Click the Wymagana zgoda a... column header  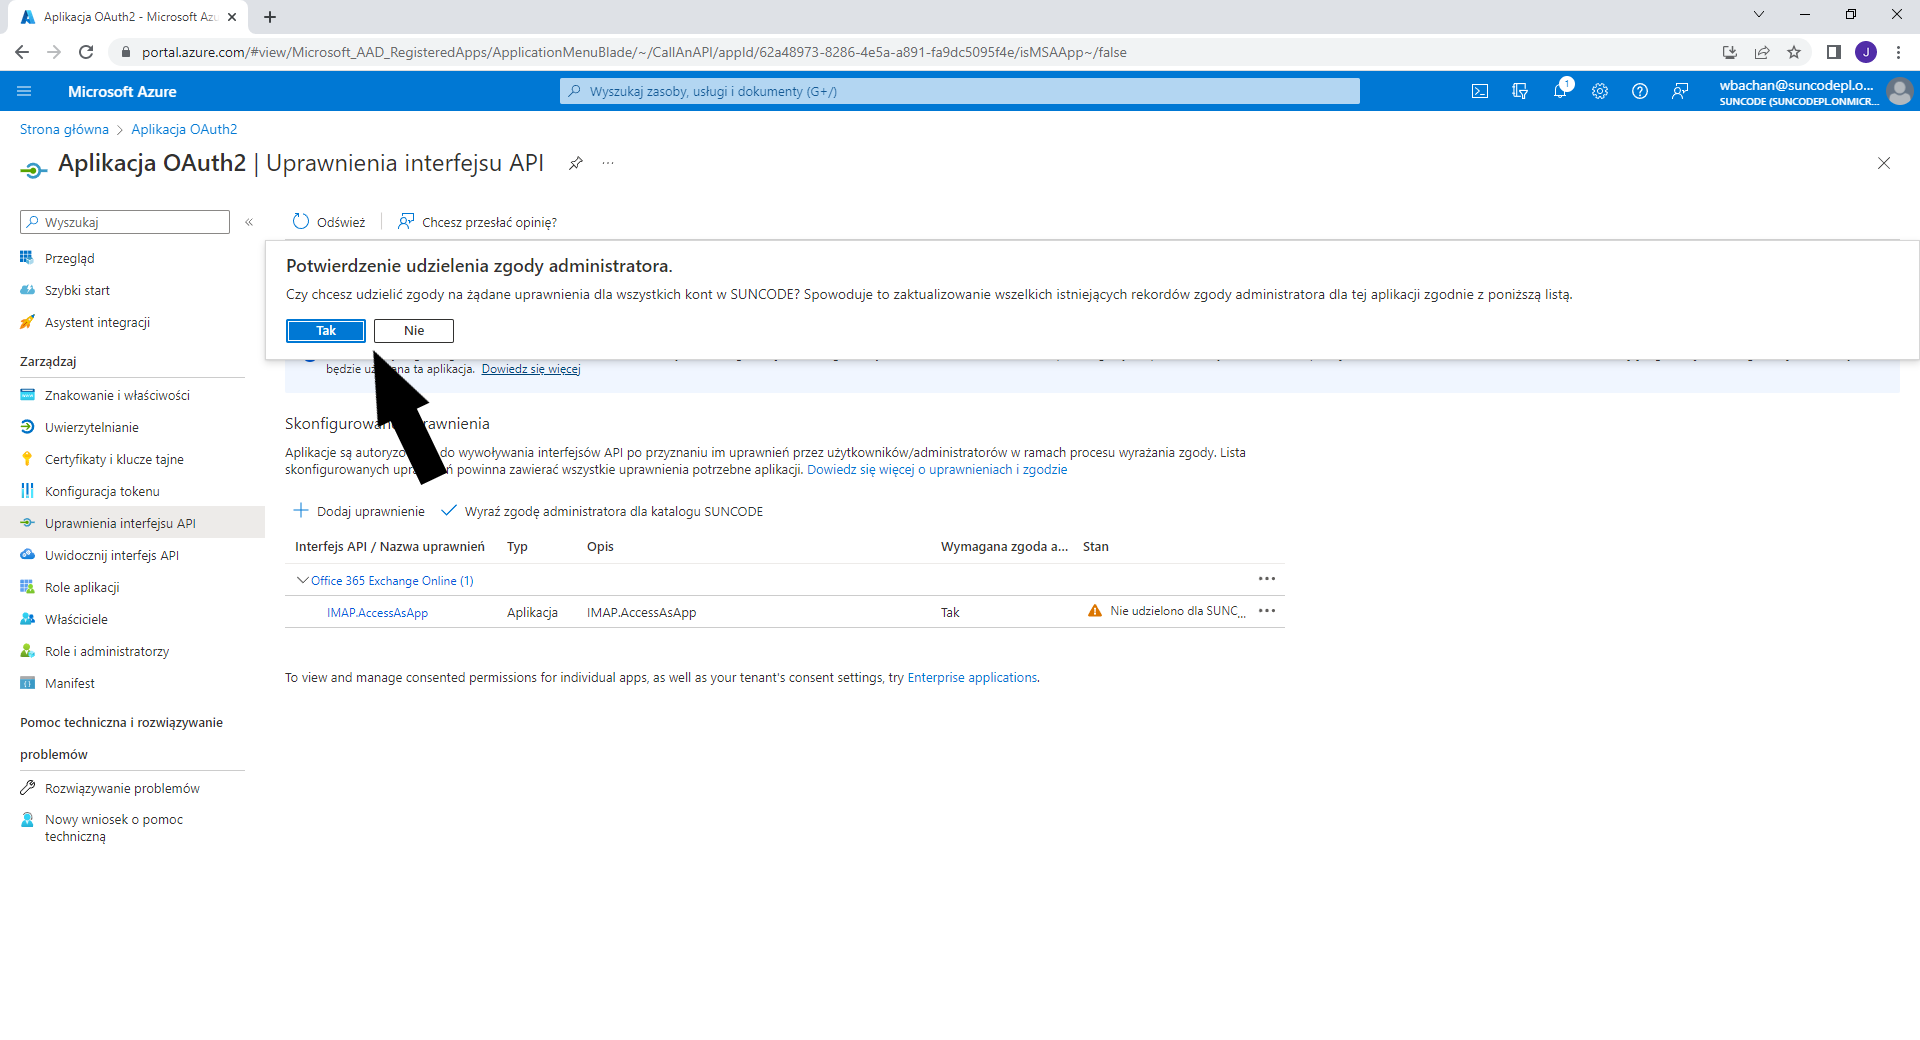[x=1004, y=547]
